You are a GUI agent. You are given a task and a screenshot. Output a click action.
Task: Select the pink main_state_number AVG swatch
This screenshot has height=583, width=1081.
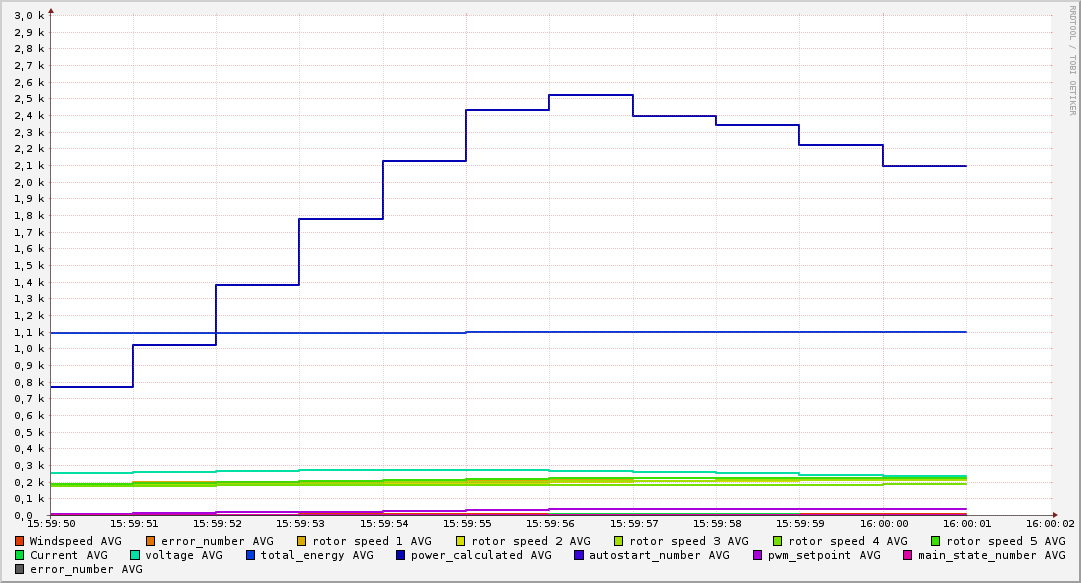tap(907, 555)
